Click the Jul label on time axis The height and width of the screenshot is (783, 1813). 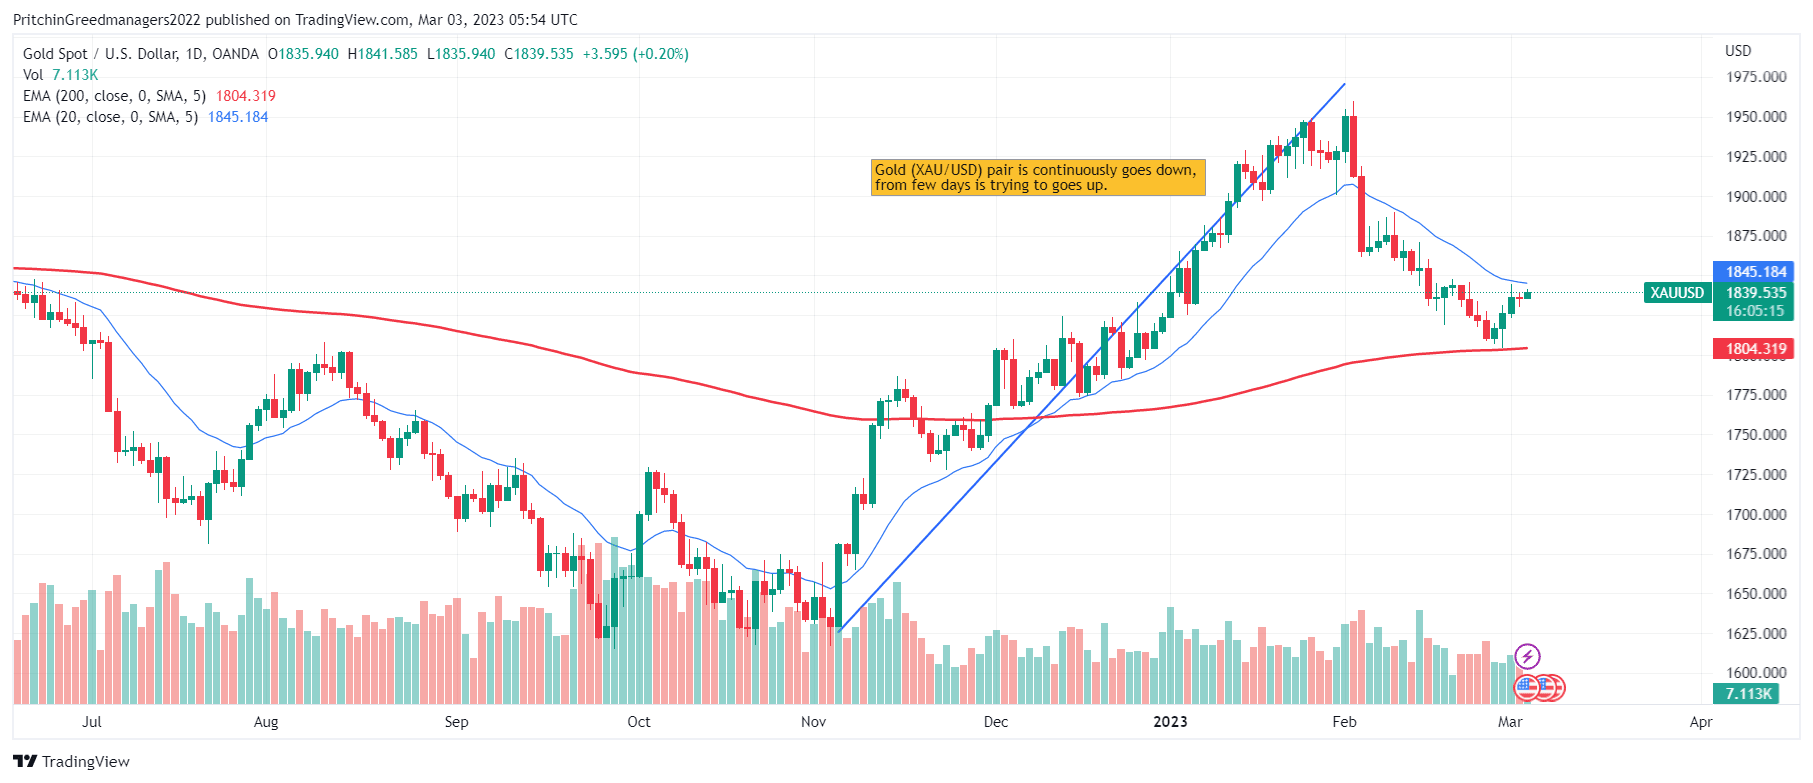[92, 722]
